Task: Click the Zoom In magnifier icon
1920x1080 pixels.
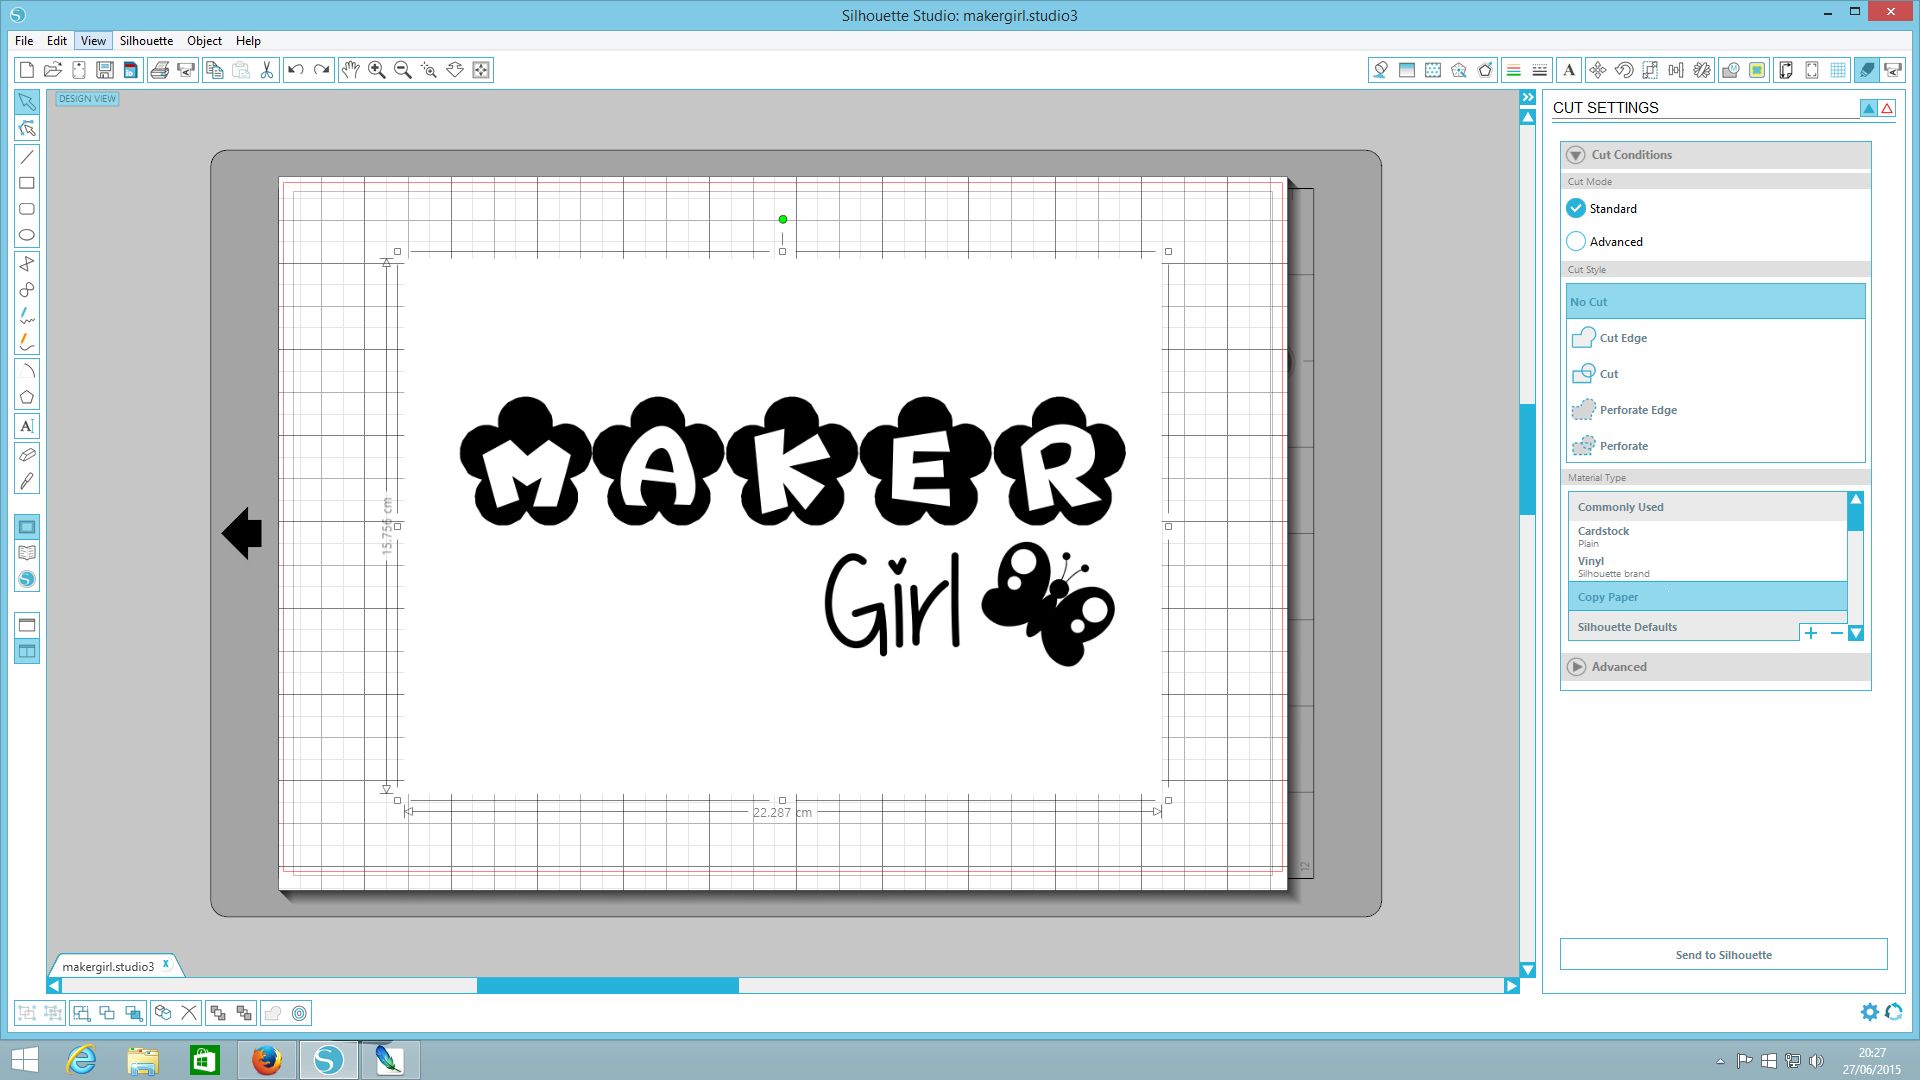Action: pyautogui.click(x=377, y=70)
